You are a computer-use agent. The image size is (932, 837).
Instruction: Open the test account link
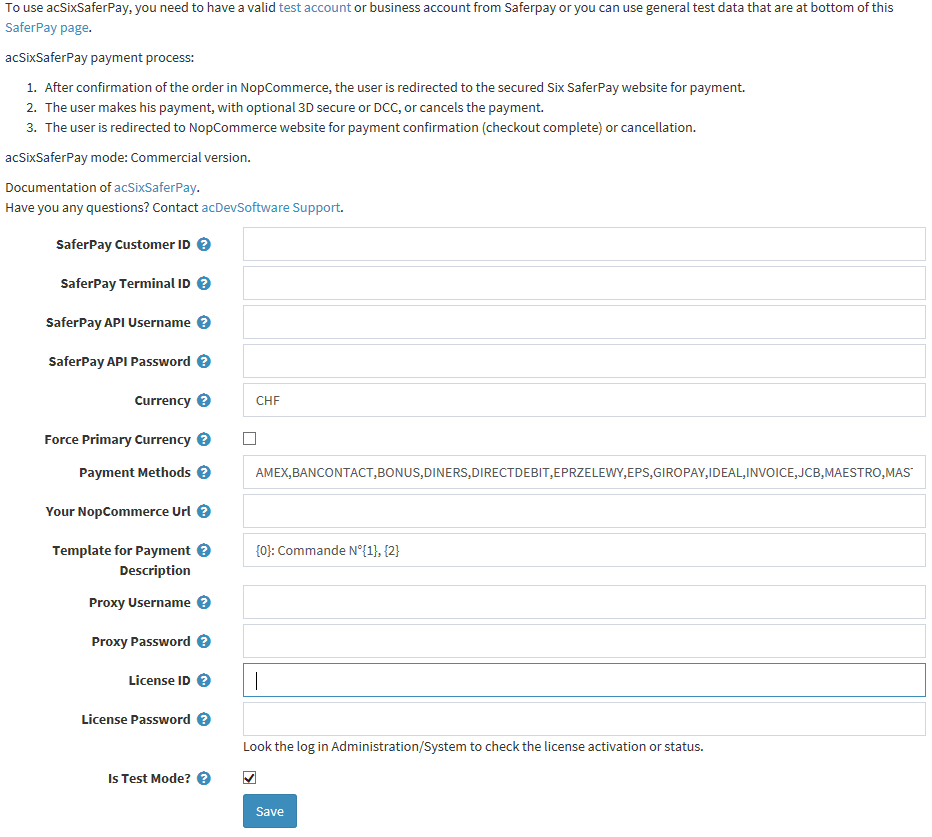pyautogui.click(x=314, y=8)
